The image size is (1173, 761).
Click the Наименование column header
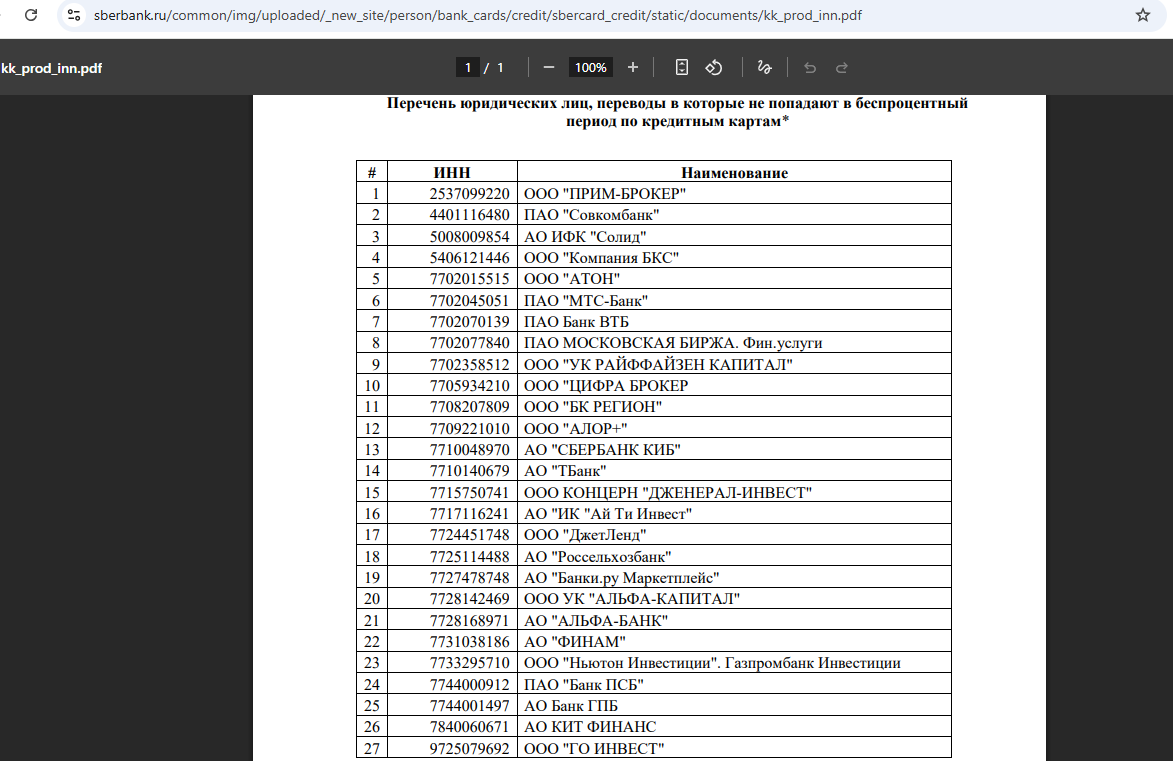(x=734, y=173)
